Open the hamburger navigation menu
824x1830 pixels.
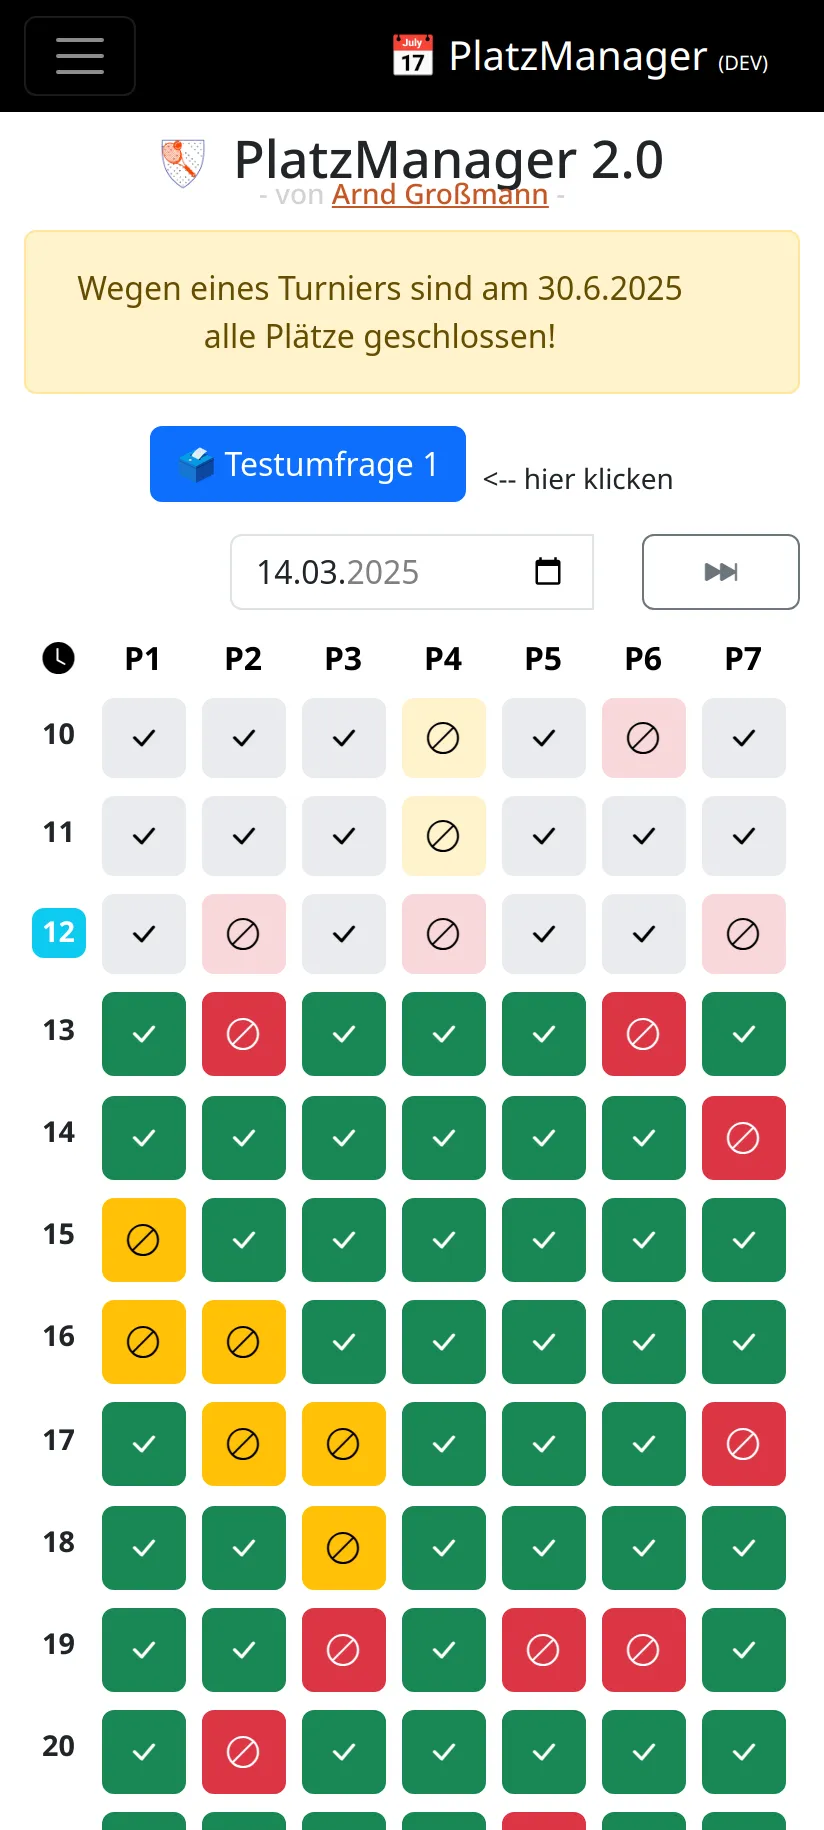tap(80, 56)
